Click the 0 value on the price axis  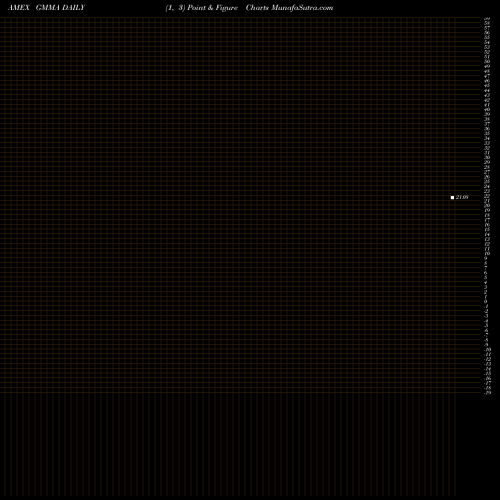(x=486, y=301)
